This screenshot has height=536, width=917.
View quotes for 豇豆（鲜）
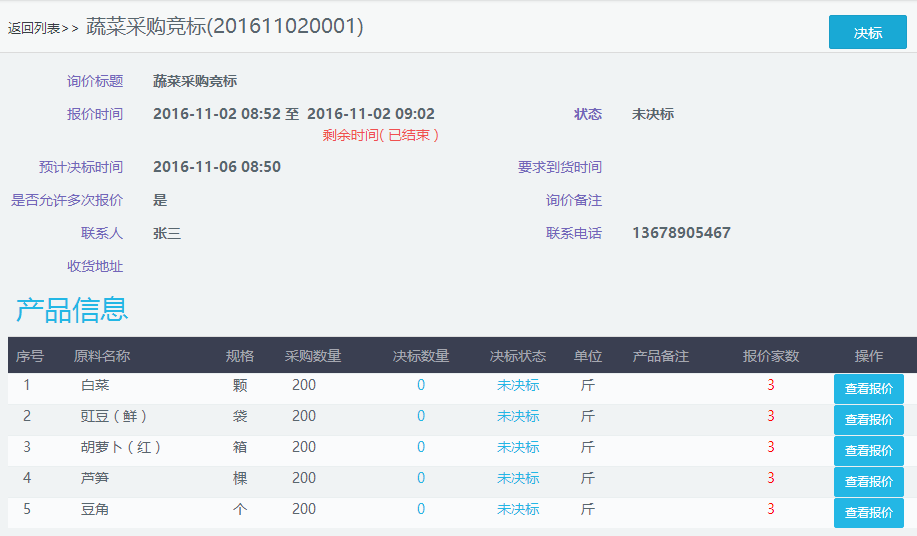click(x=868, y=420)
